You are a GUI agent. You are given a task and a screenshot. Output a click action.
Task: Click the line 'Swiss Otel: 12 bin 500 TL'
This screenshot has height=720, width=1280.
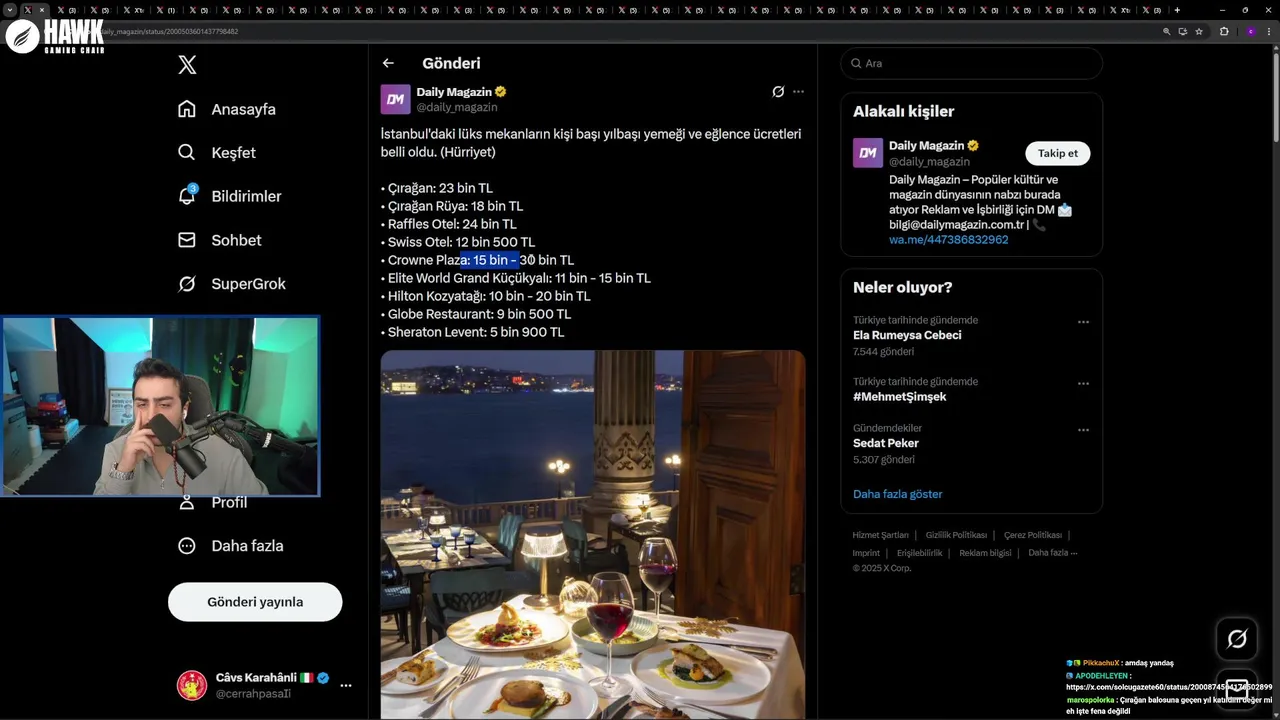pyautogui.click(x=458, y=242)
